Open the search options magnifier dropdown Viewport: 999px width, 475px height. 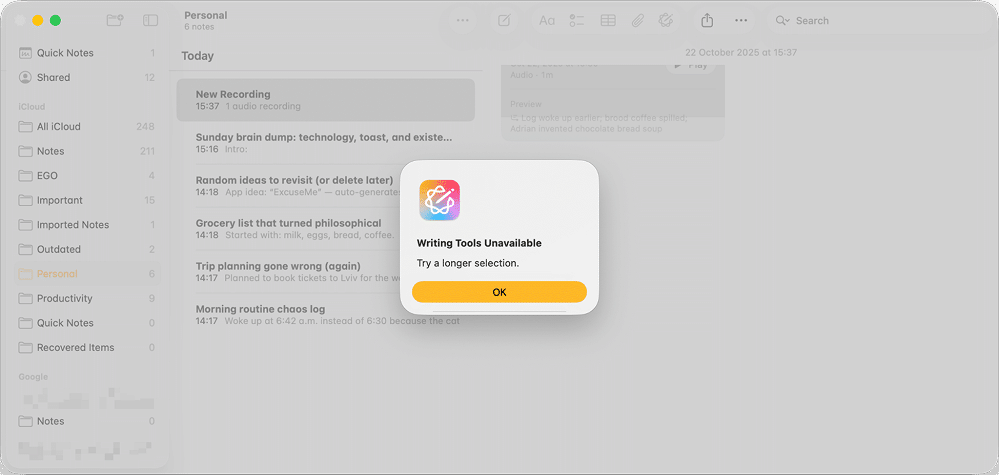click(x=783, y=20)
